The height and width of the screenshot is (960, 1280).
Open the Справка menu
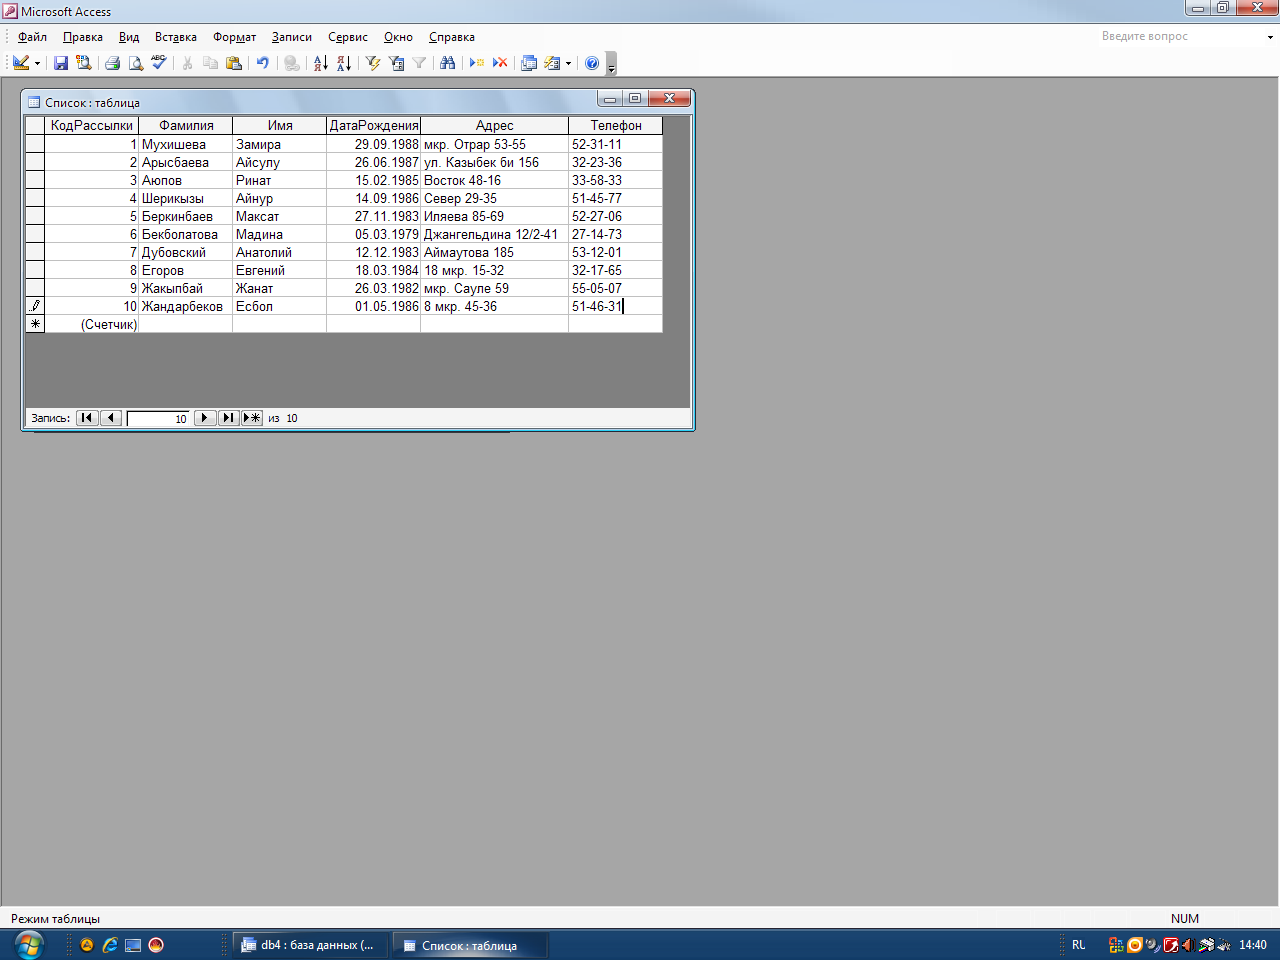[x=452, y=37]
